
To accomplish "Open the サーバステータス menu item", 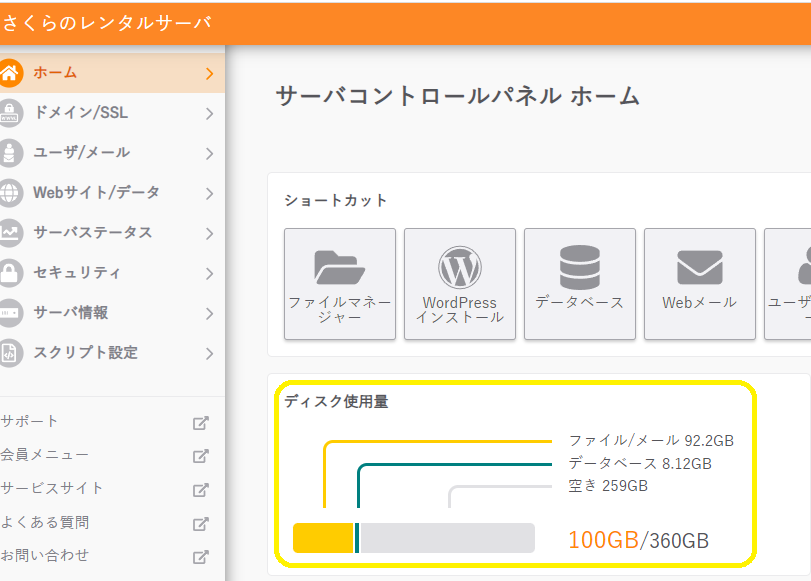I will click(x=112, y=233).
